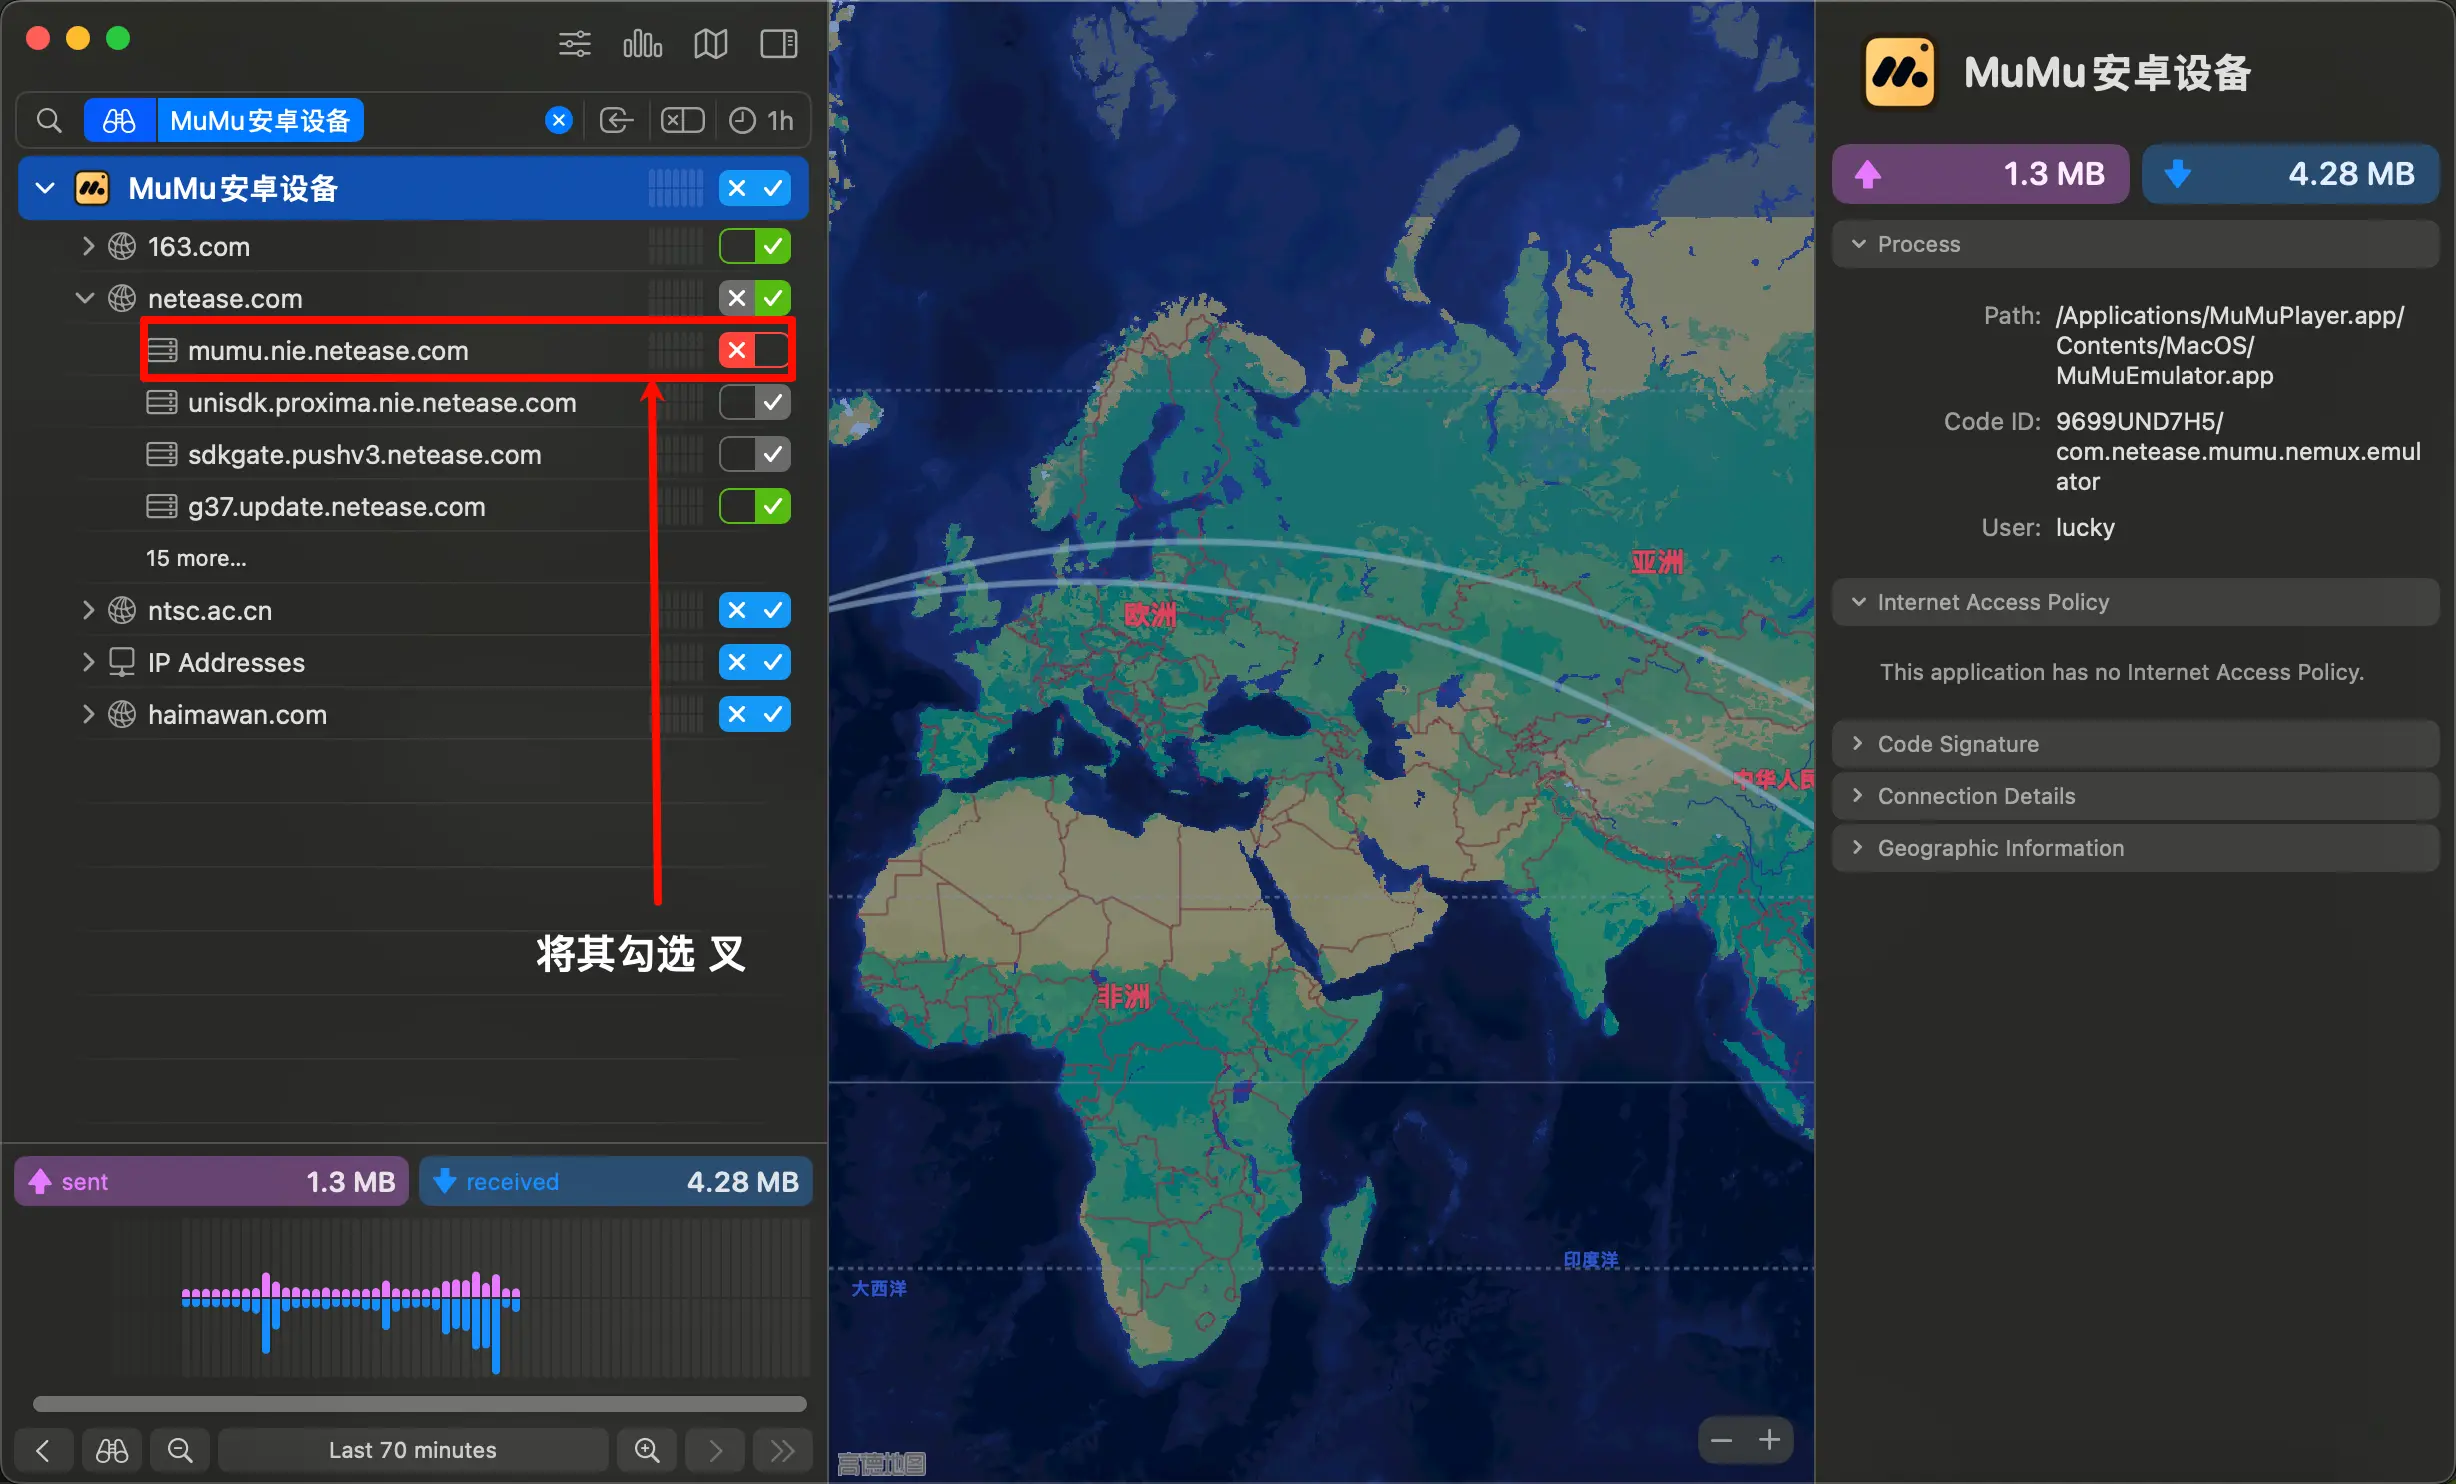Zoom in the traffic timeline
The height and width of the screenshot is (1484, 2456).
[647, 1450]
